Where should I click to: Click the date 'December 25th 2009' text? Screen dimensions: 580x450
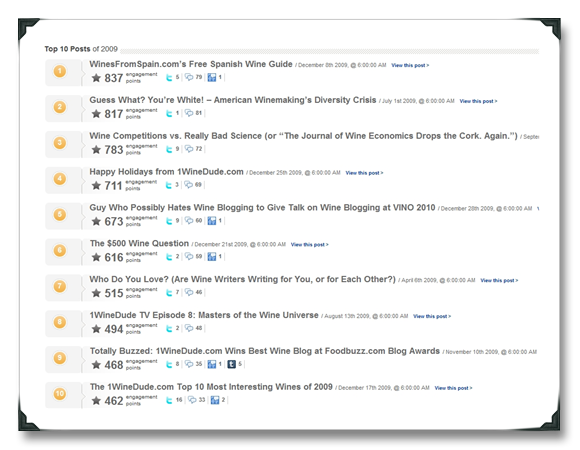[276, 173]
